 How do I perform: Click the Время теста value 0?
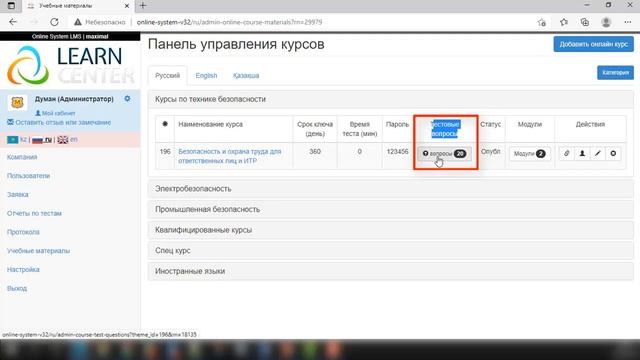(360, 151)
